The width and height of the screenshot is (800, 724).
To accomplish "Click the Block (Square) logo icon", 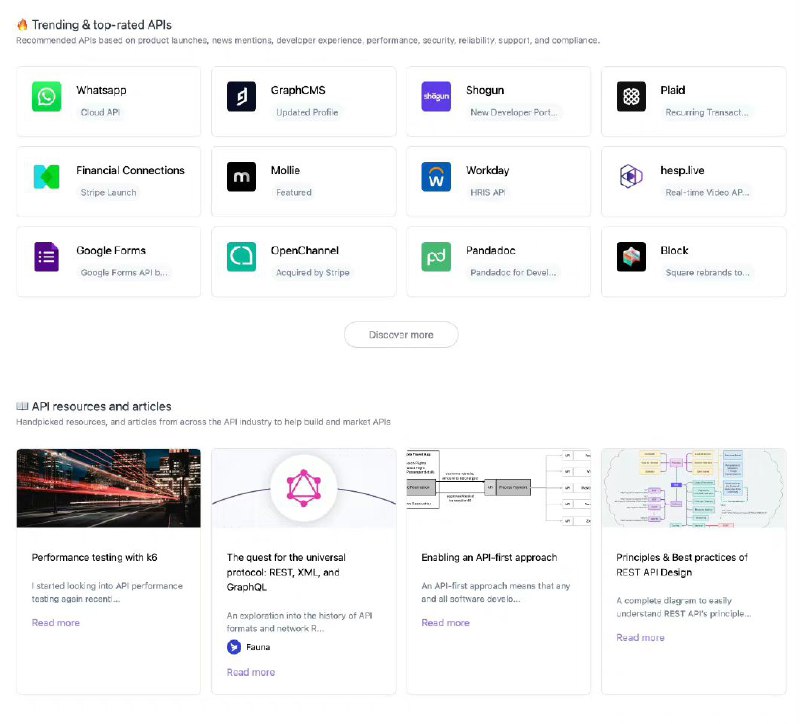I will [631, 258].
